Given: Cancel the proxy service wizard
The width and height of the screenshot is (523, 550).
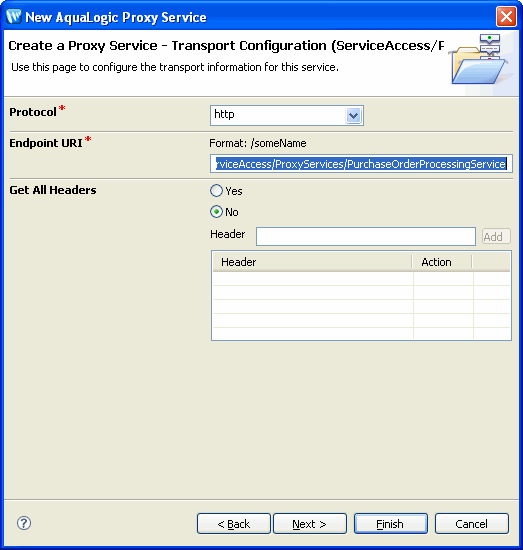Looking at the screenshot, I should tap(472, 524).
